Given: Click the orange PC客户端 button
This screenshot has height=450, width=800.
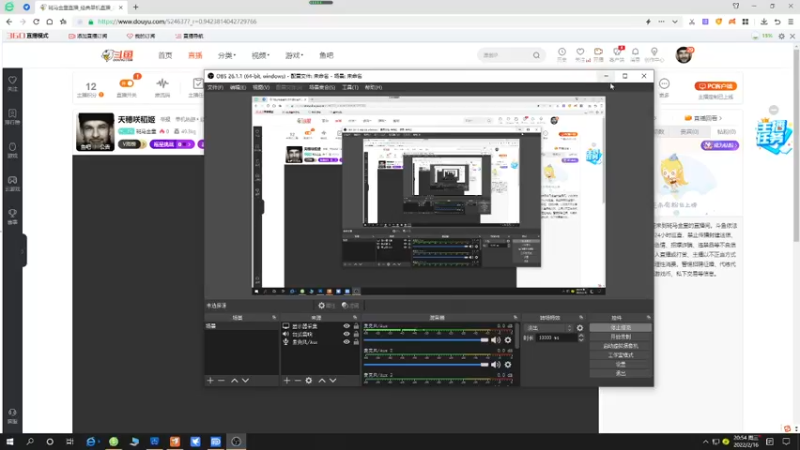Looking at the screenshot, I should (x=715, y=86).
